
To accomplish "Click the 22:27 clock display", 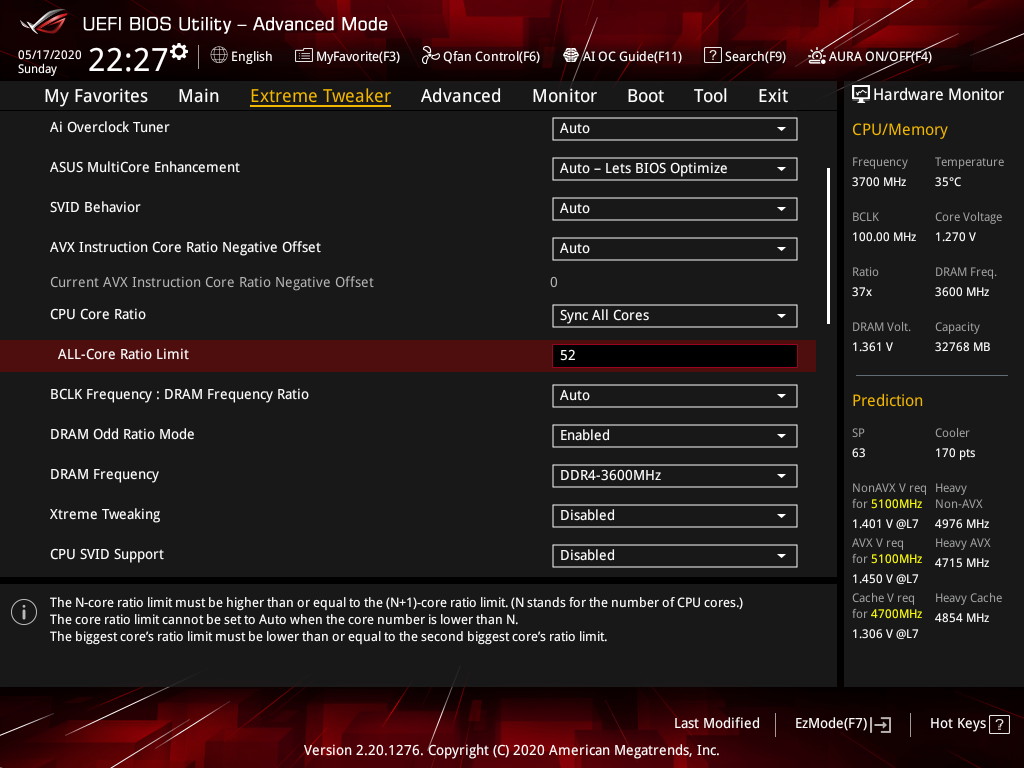I will point(127,59).
